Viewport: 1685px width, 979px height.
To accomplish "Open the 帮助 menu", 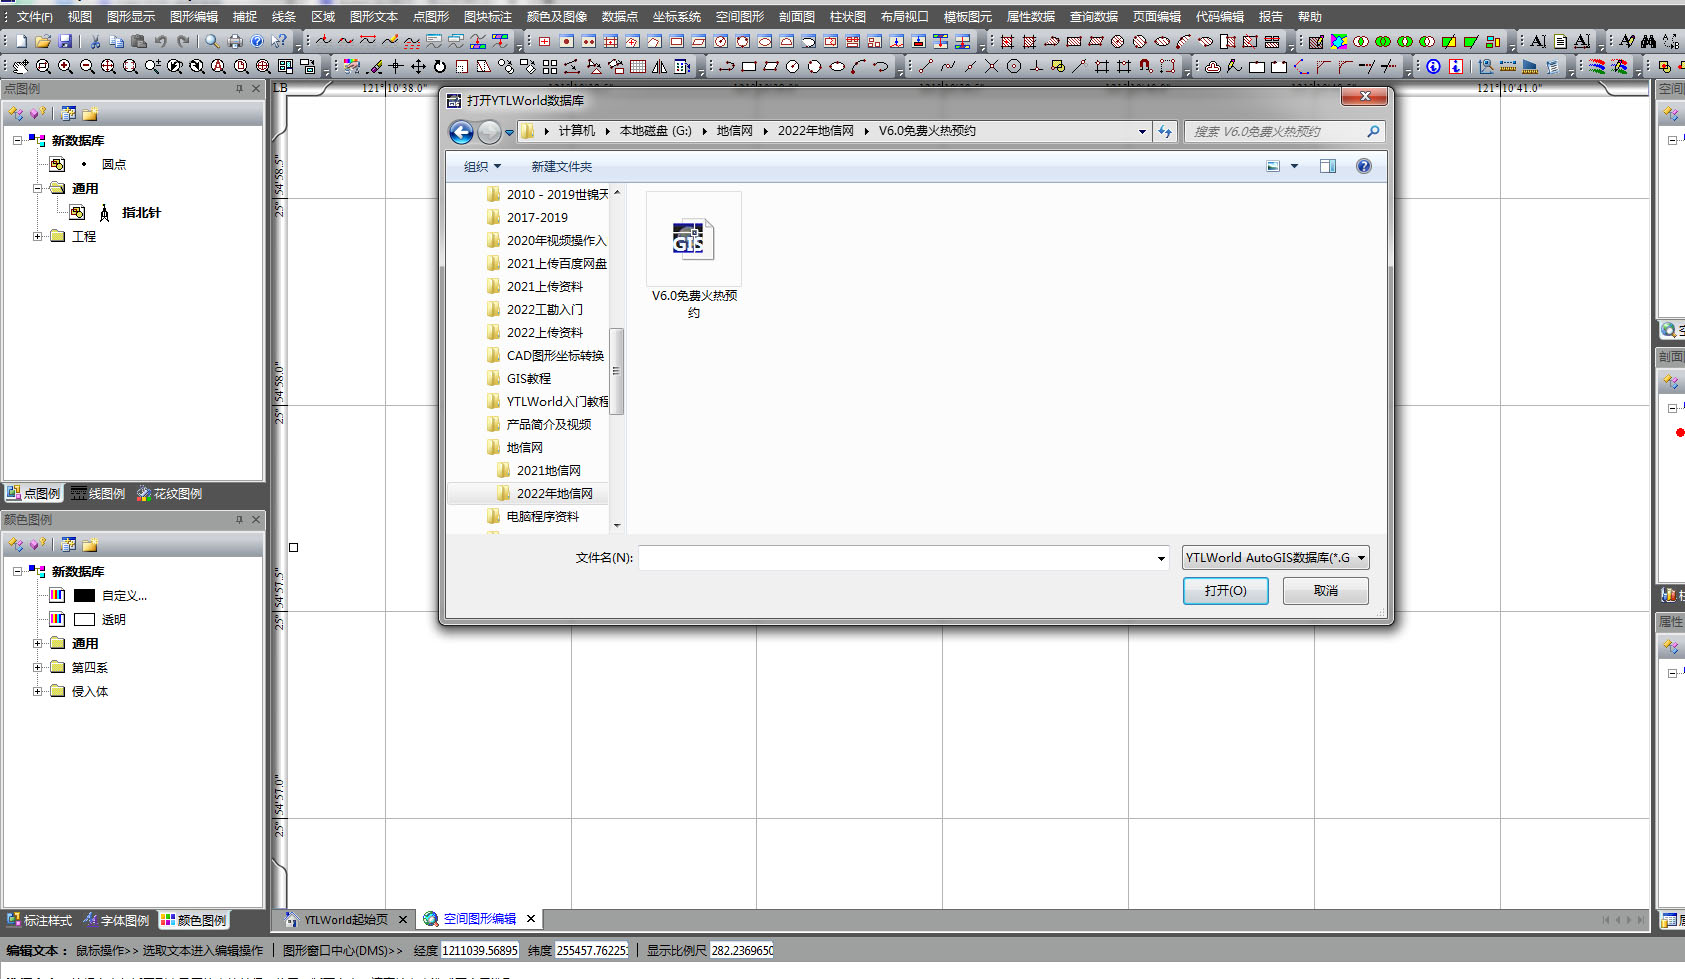I will (1309, 17).
